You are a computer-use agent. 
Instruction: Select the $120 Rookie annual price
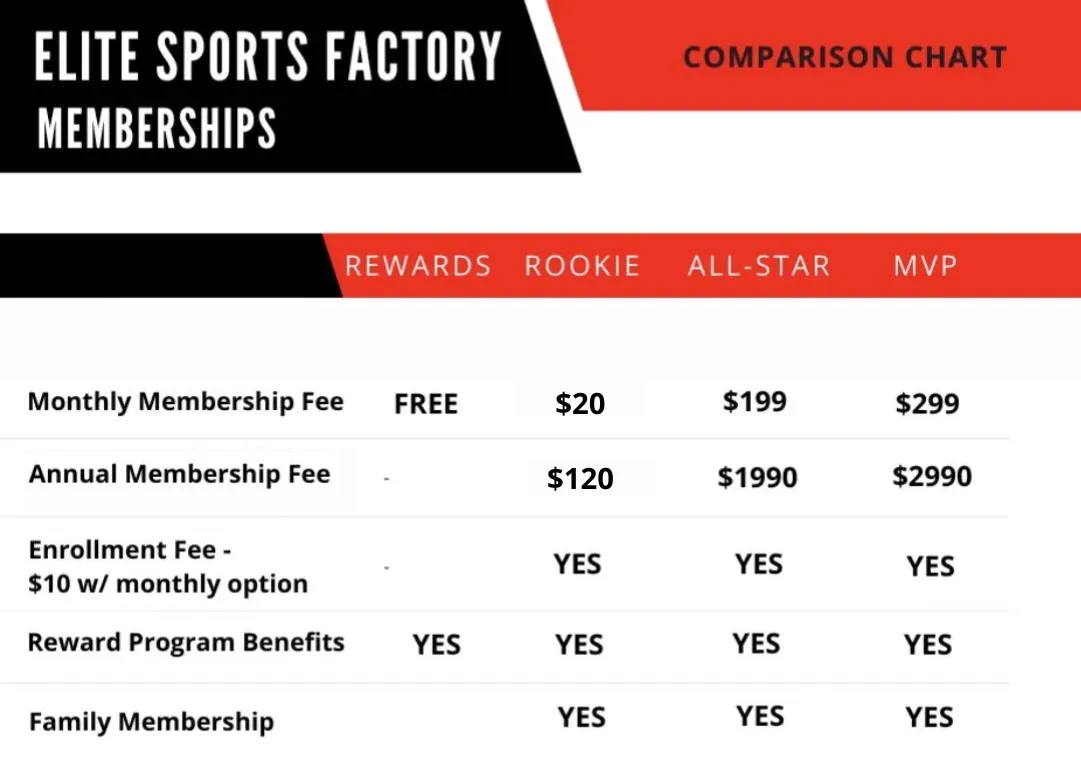point(580,479)
